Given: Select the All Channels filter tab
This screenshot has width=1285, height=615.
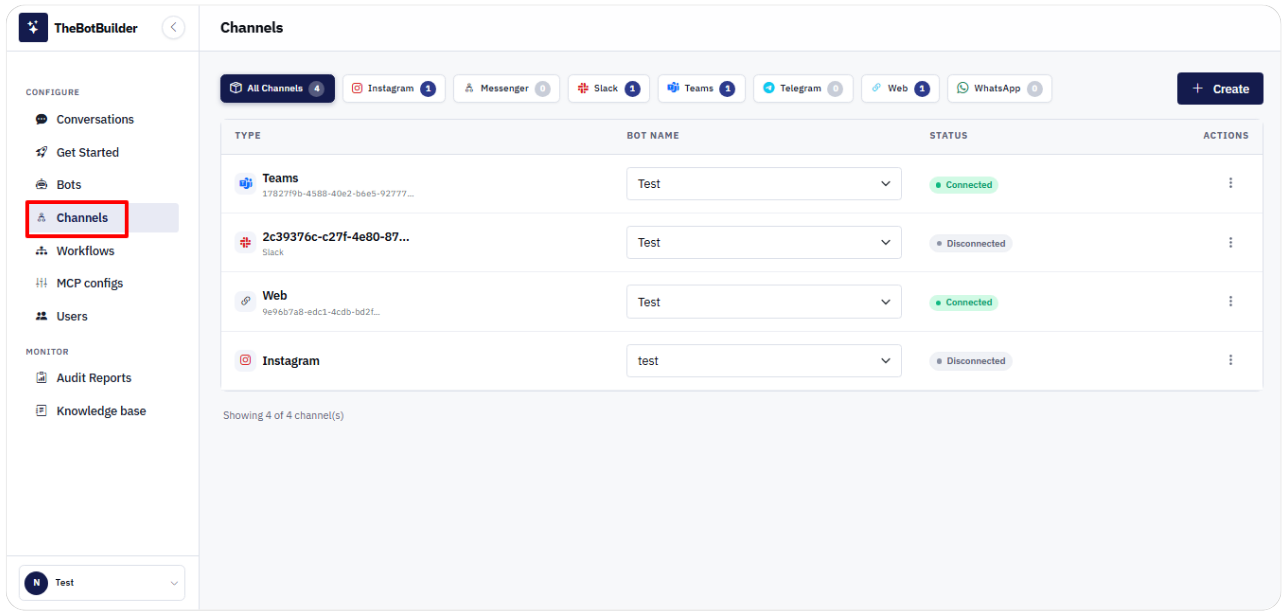Looking at the screenshot, I should click(x=277, y=88).
